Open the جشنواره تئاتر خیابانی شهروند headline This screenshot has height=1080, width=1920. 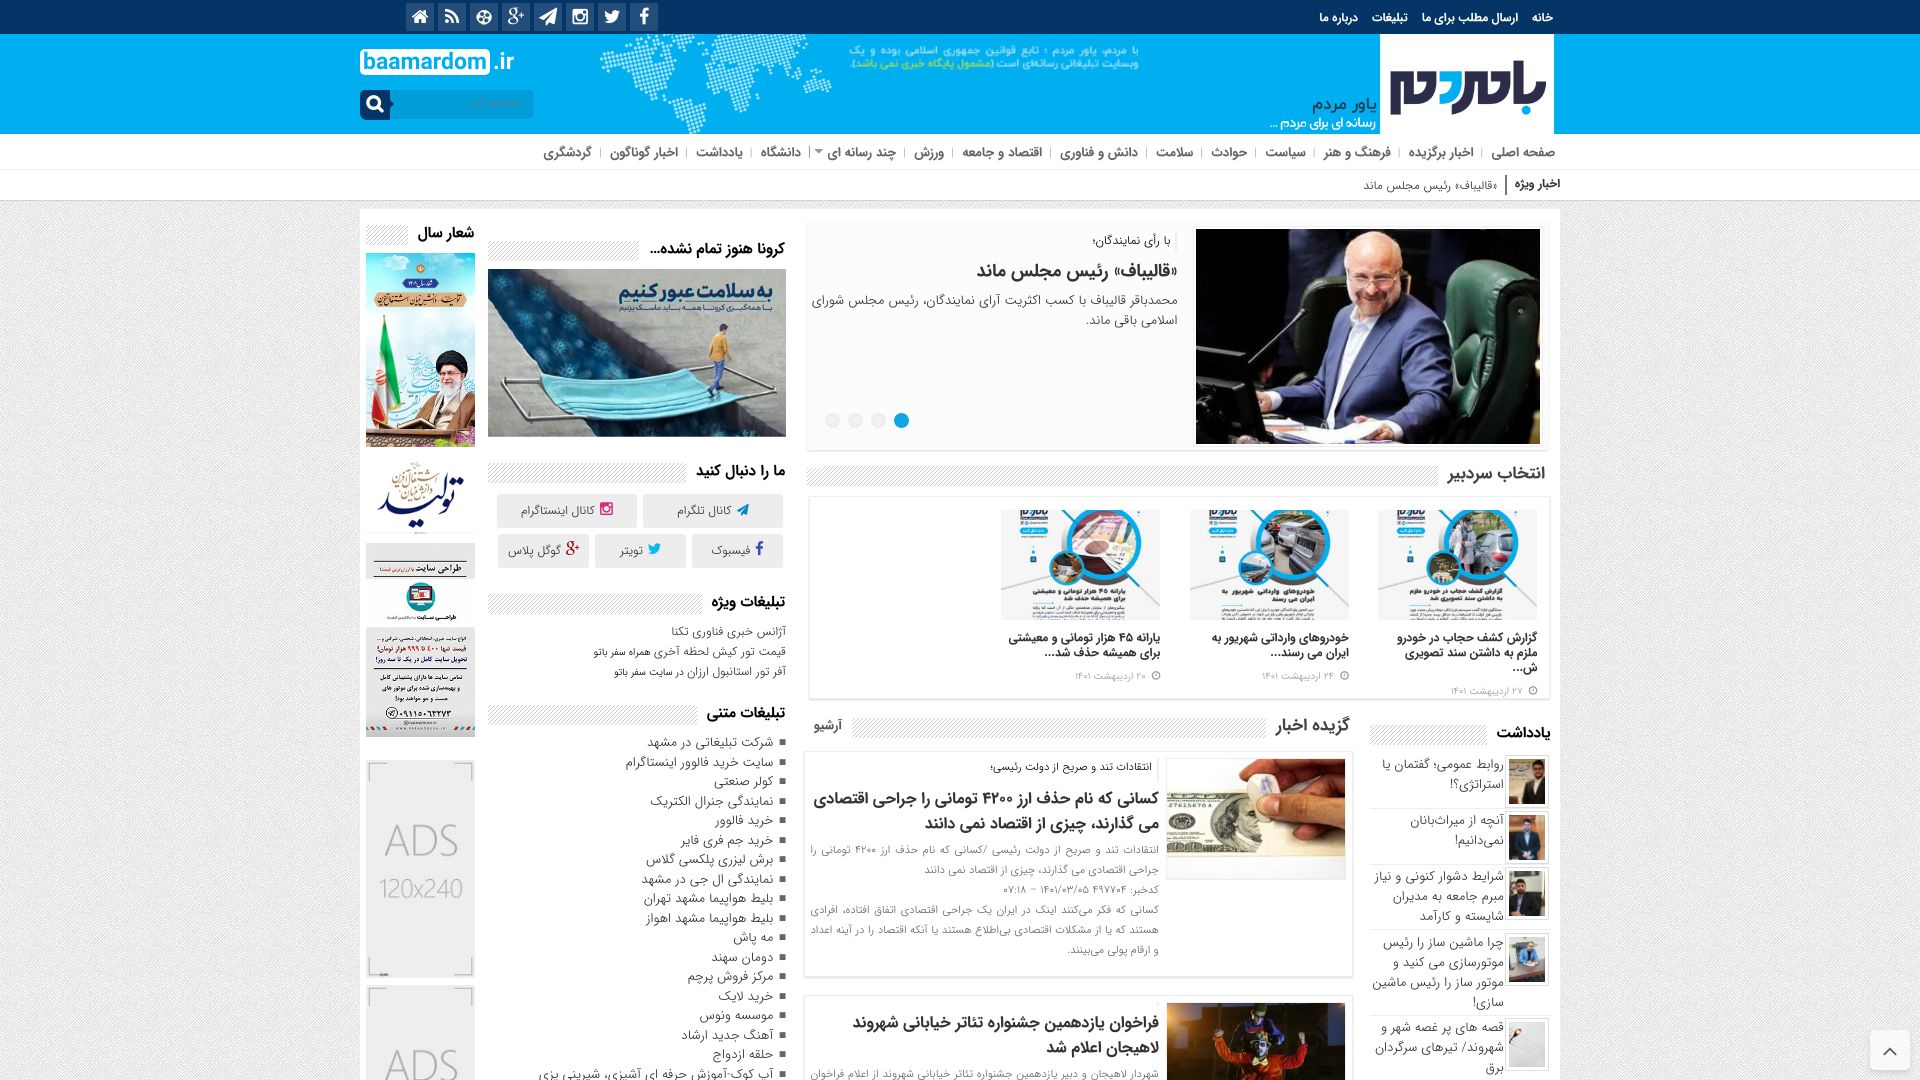point(1005,1034)
